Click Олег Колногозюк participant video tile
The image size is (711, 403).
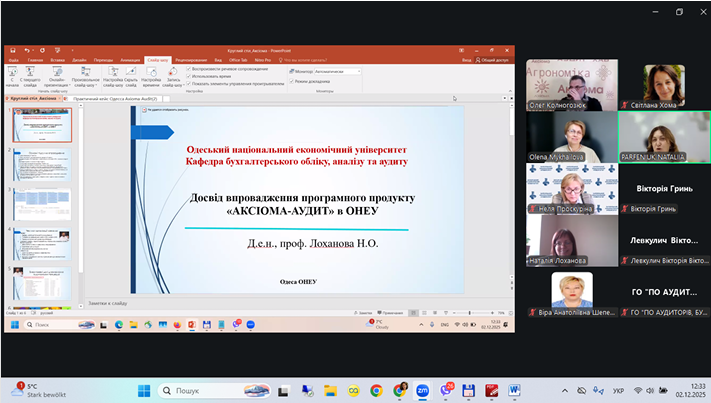[x=572, y=85]
